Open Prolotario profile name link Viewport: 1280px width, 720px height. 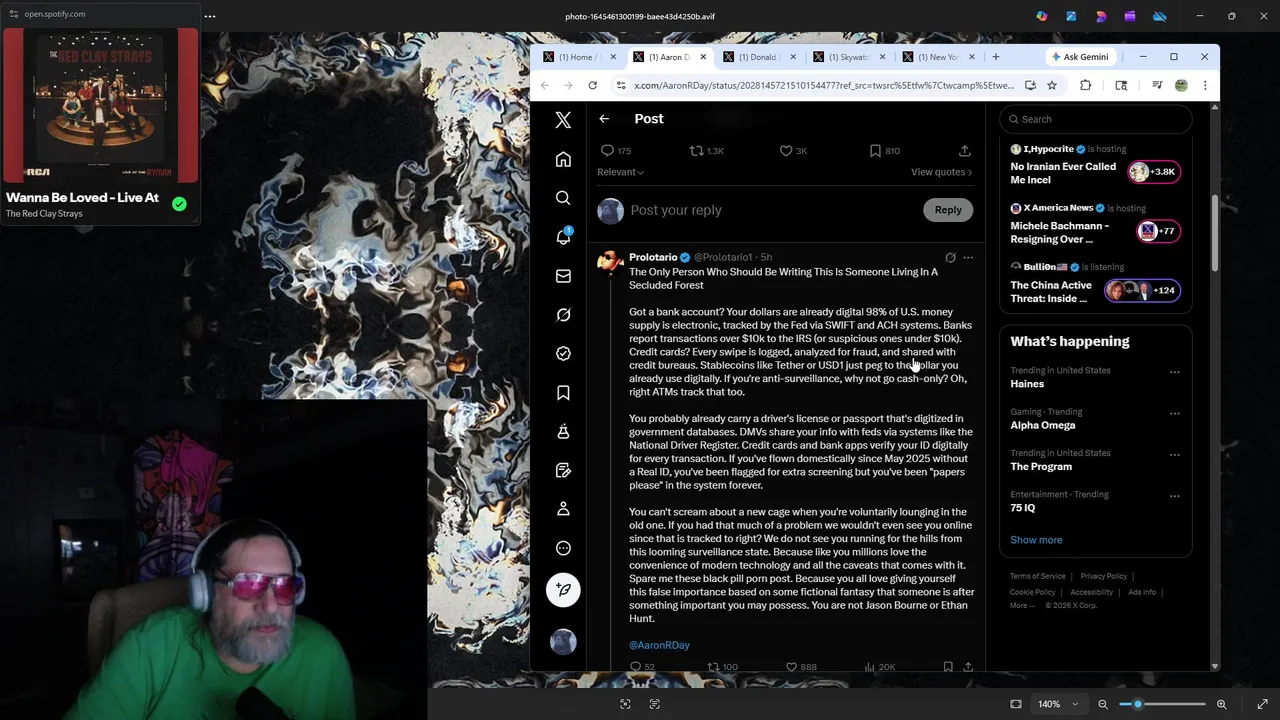[653, 257]
